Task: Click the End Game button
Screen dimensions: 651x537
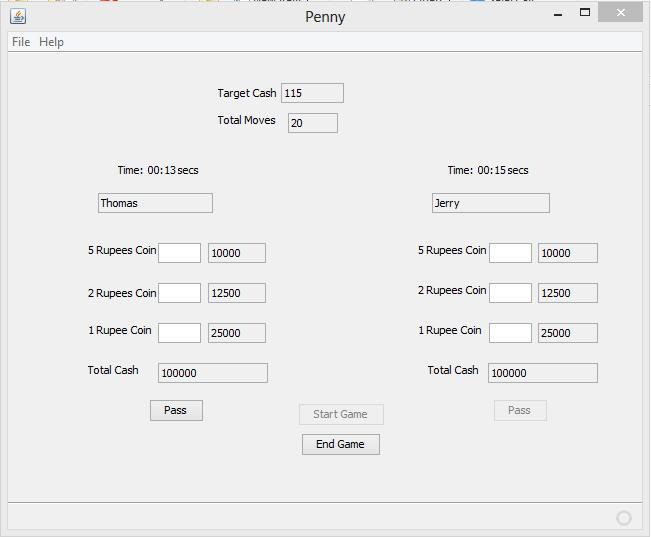Action: [340, 444]
